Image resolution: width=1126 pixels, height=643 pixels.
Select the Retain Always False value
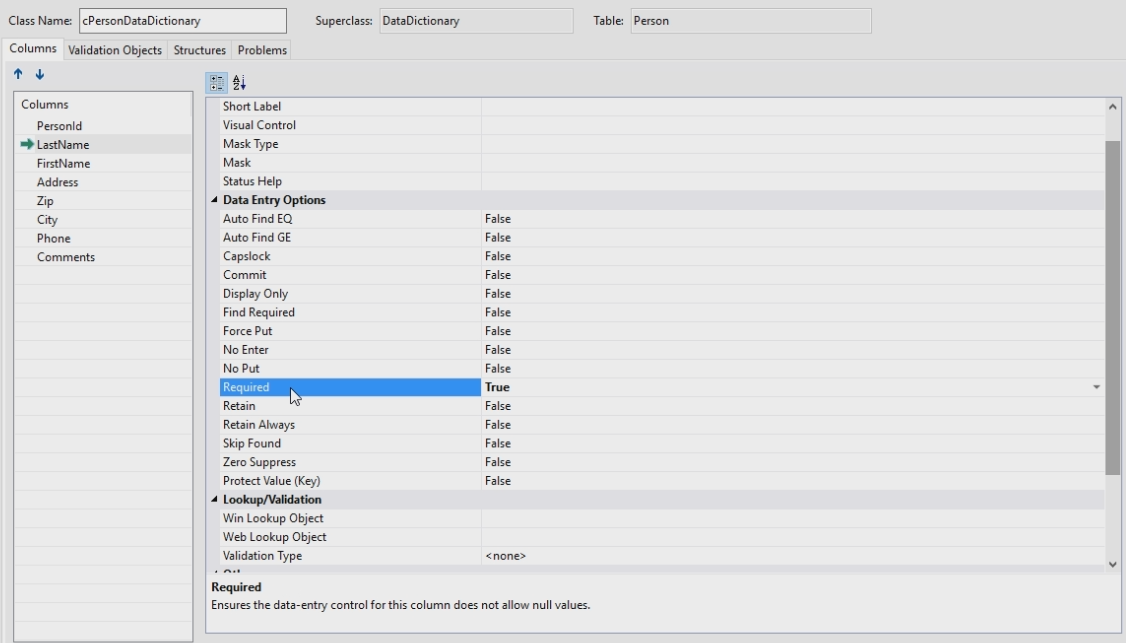point(497,425)
